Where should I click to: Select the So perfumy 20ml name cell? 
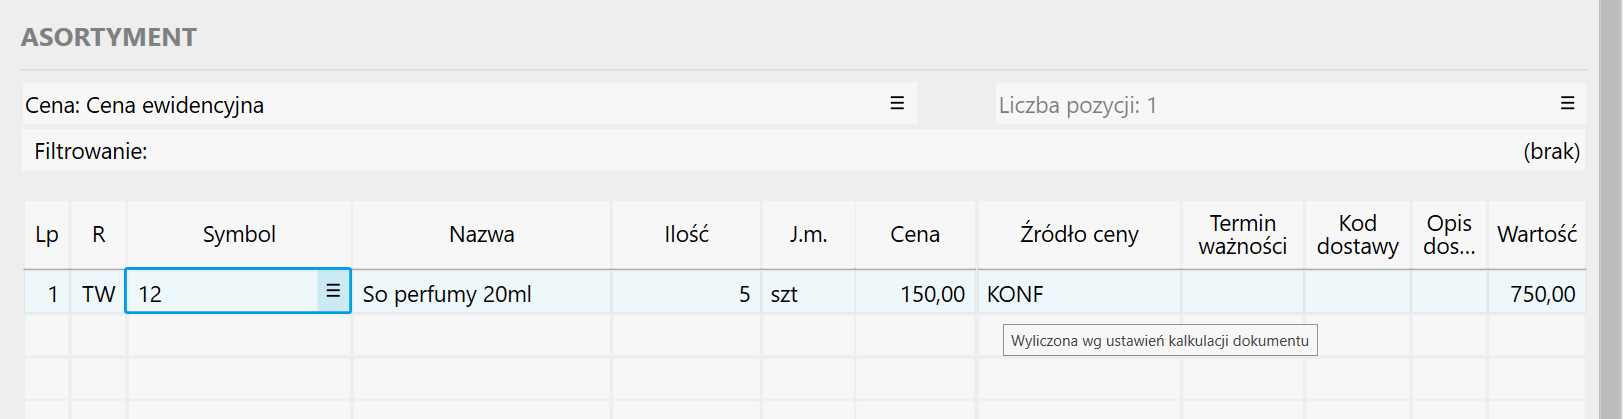pyautogui.click(x=481, y=294)
